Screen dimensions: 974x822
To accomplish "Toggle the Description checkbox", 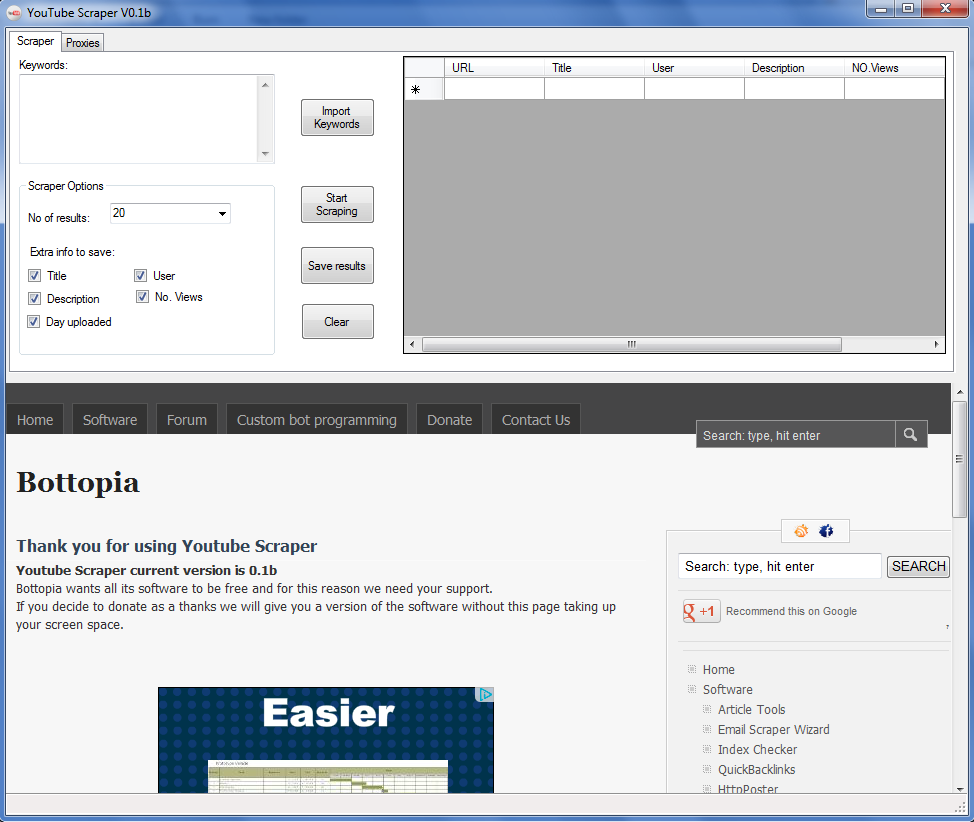I will tap(35, 298).
